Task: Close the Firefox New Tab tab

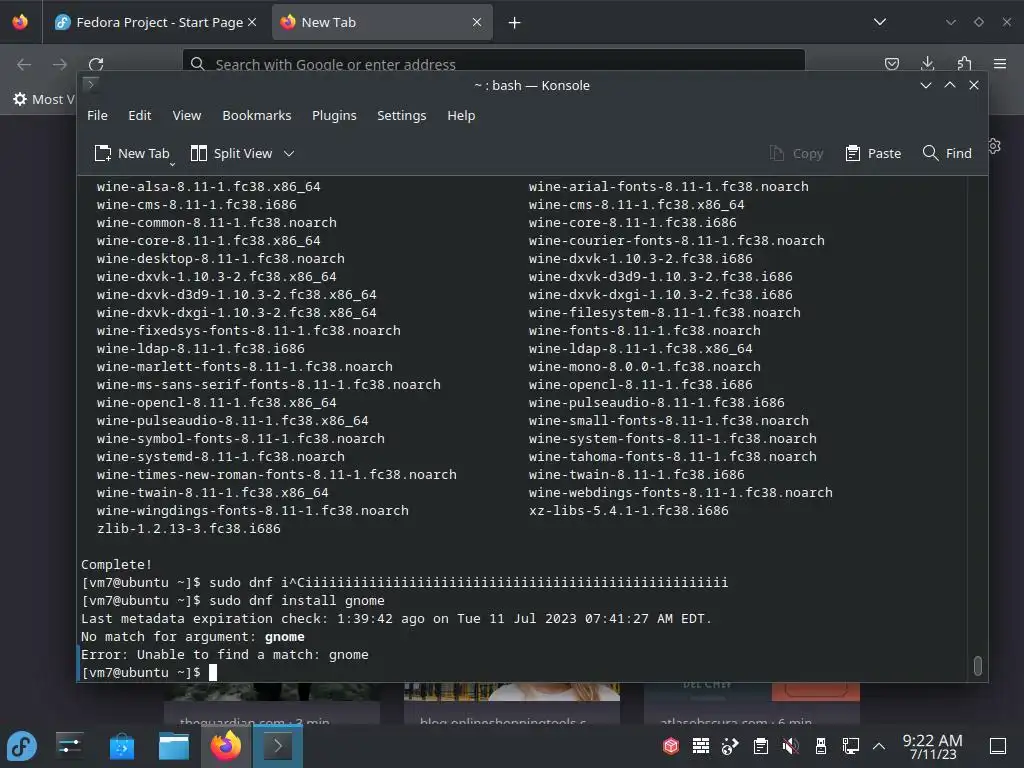Action: click(477, 22)
